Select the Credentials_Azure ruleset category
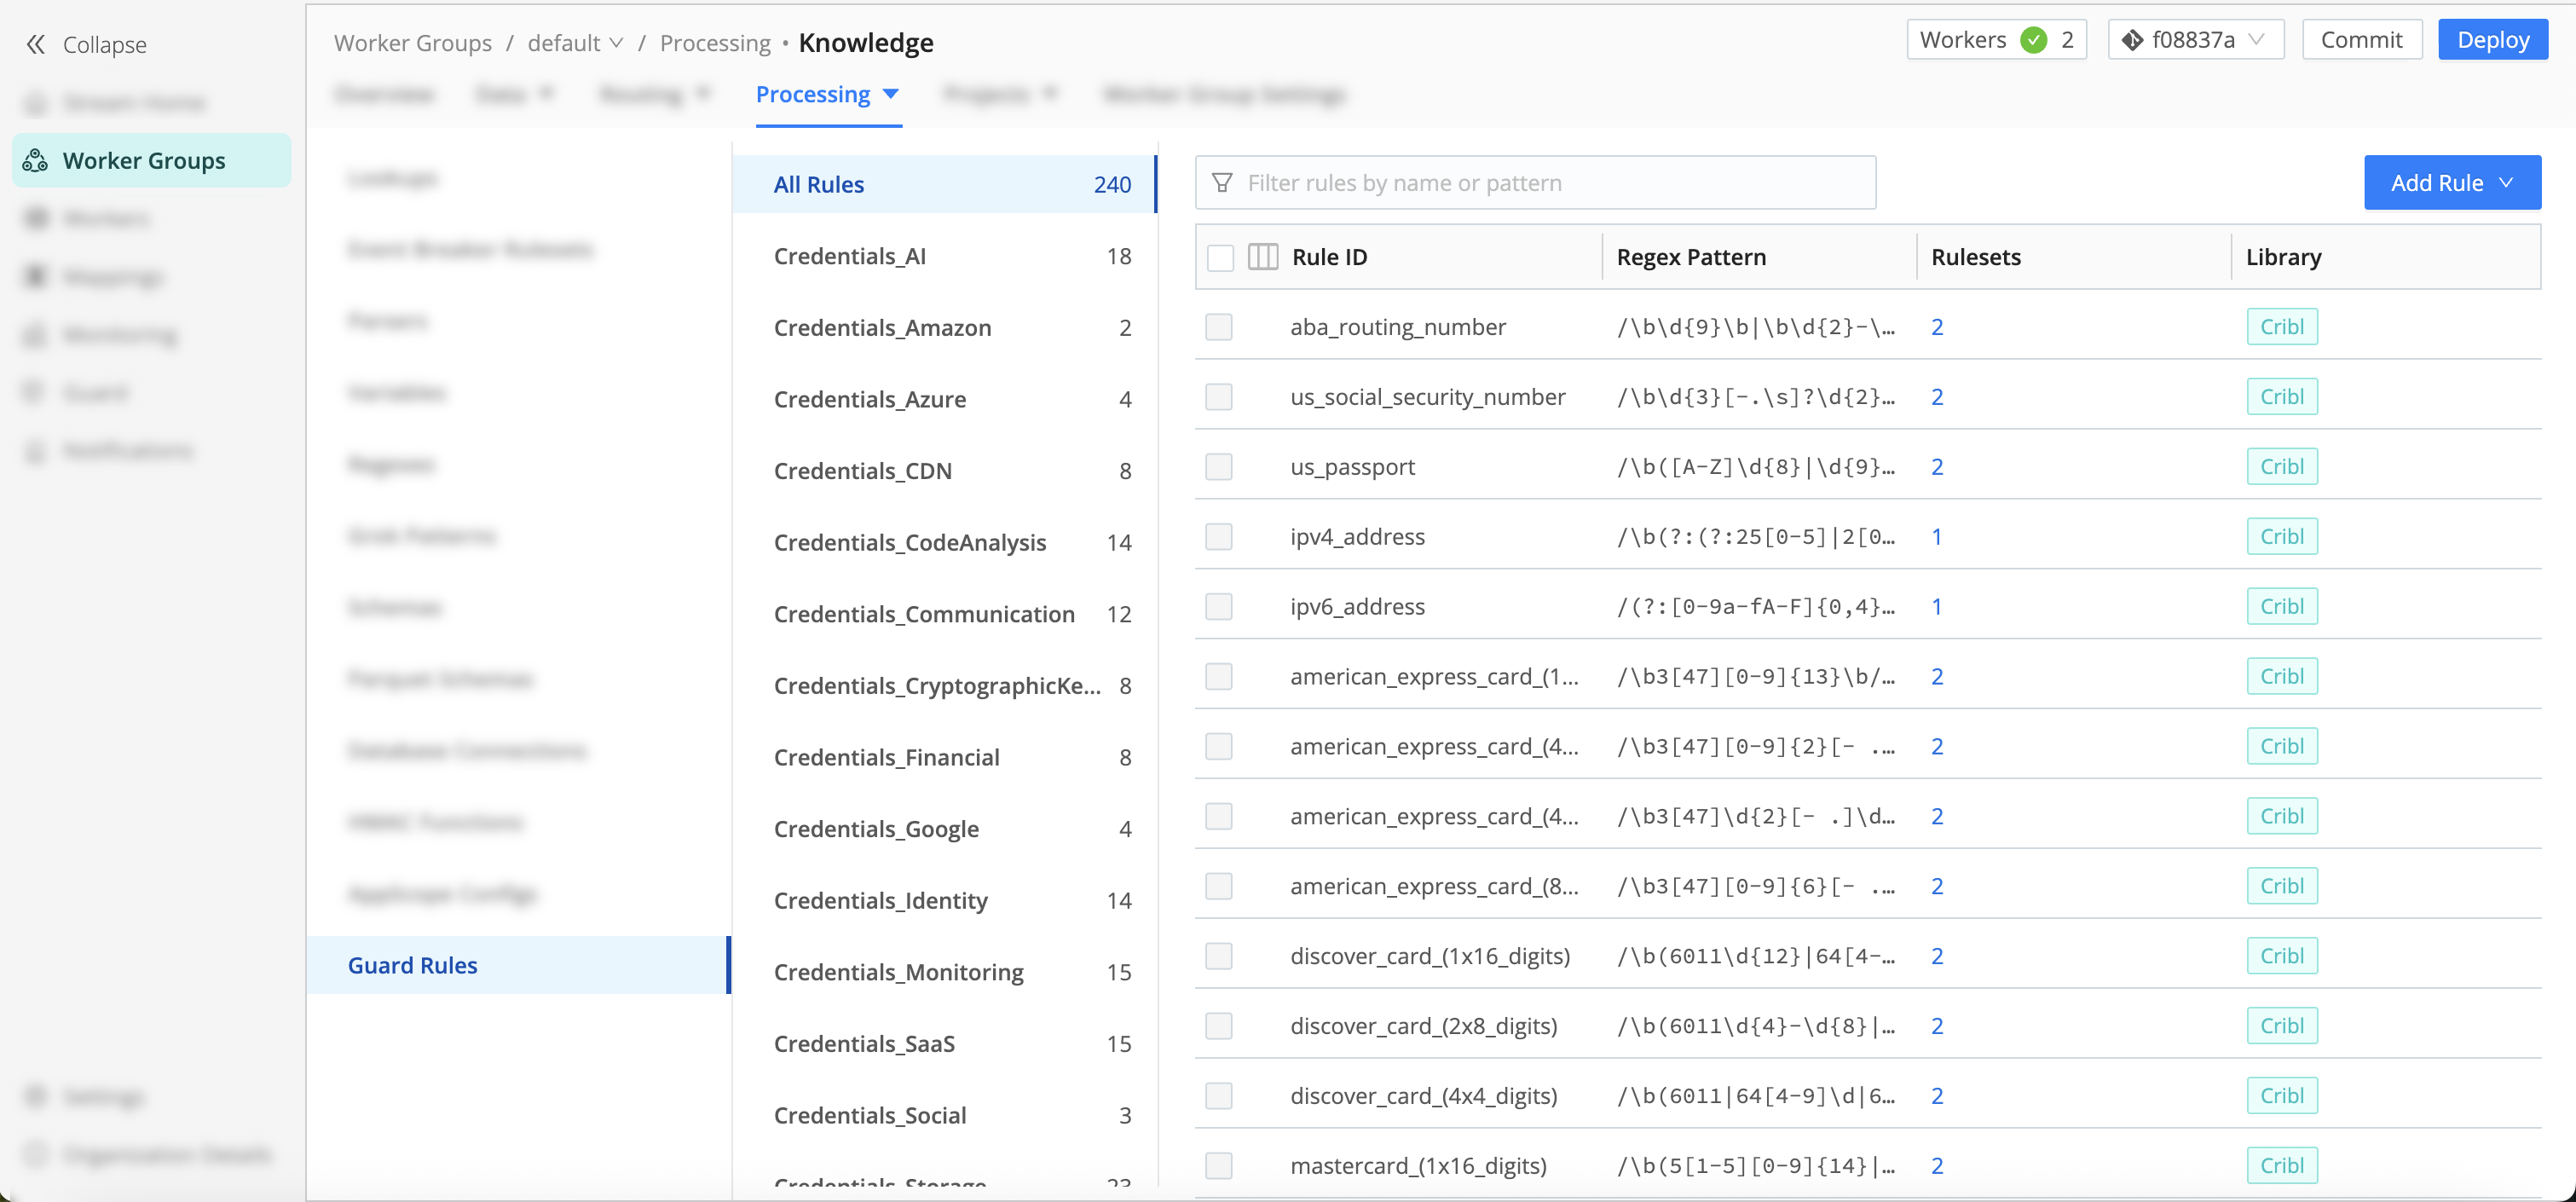Viewport: 2576px width, 1202px height. click(869, 399)
